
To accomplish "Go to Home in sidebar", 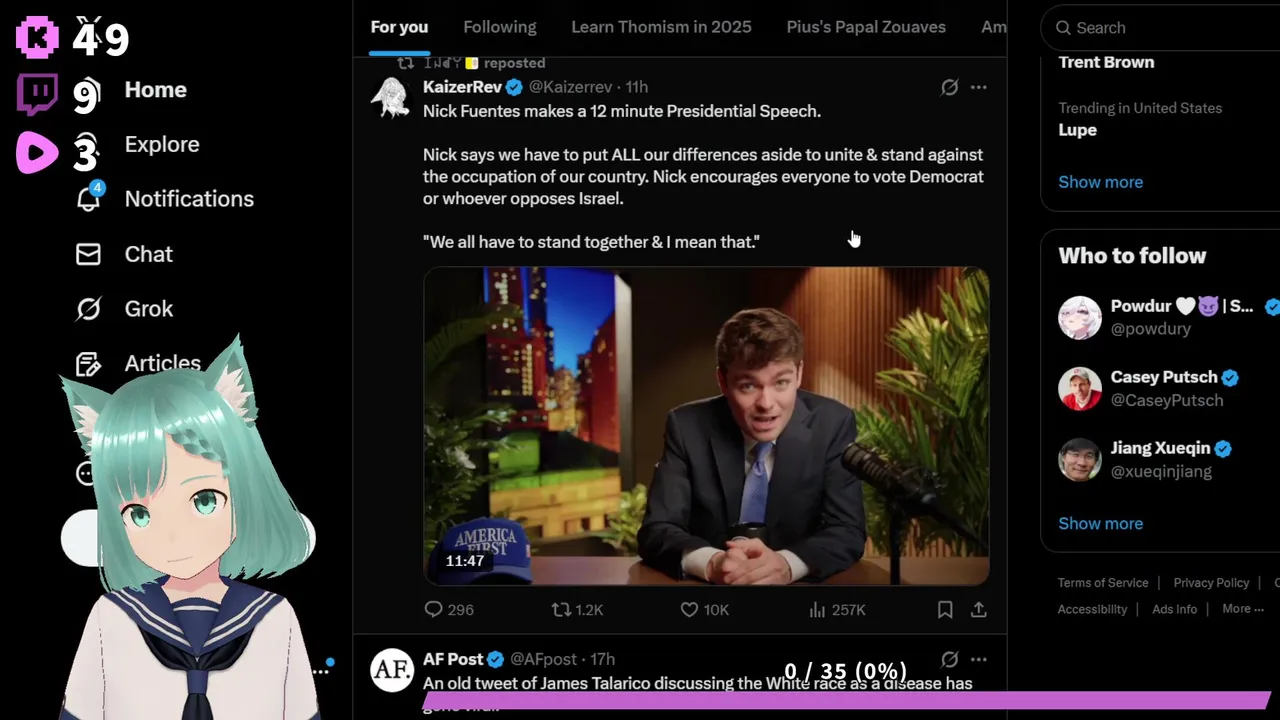I will pos(155,89).
